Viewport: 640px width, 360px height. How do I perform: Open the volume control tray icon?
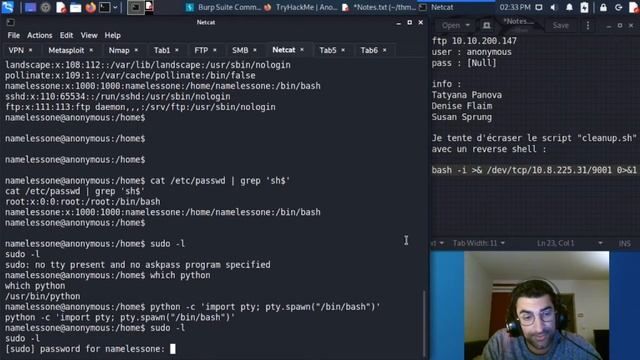tap(553, 7)
